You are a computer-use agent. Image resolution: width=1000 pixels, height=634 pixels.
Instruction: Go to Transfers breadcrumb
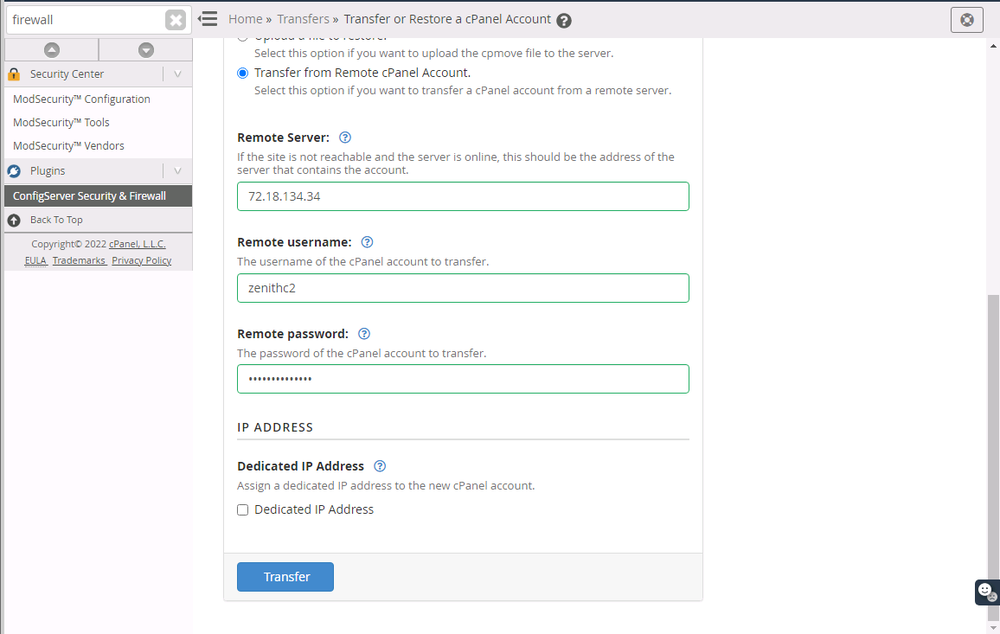[x=303, y=19]
